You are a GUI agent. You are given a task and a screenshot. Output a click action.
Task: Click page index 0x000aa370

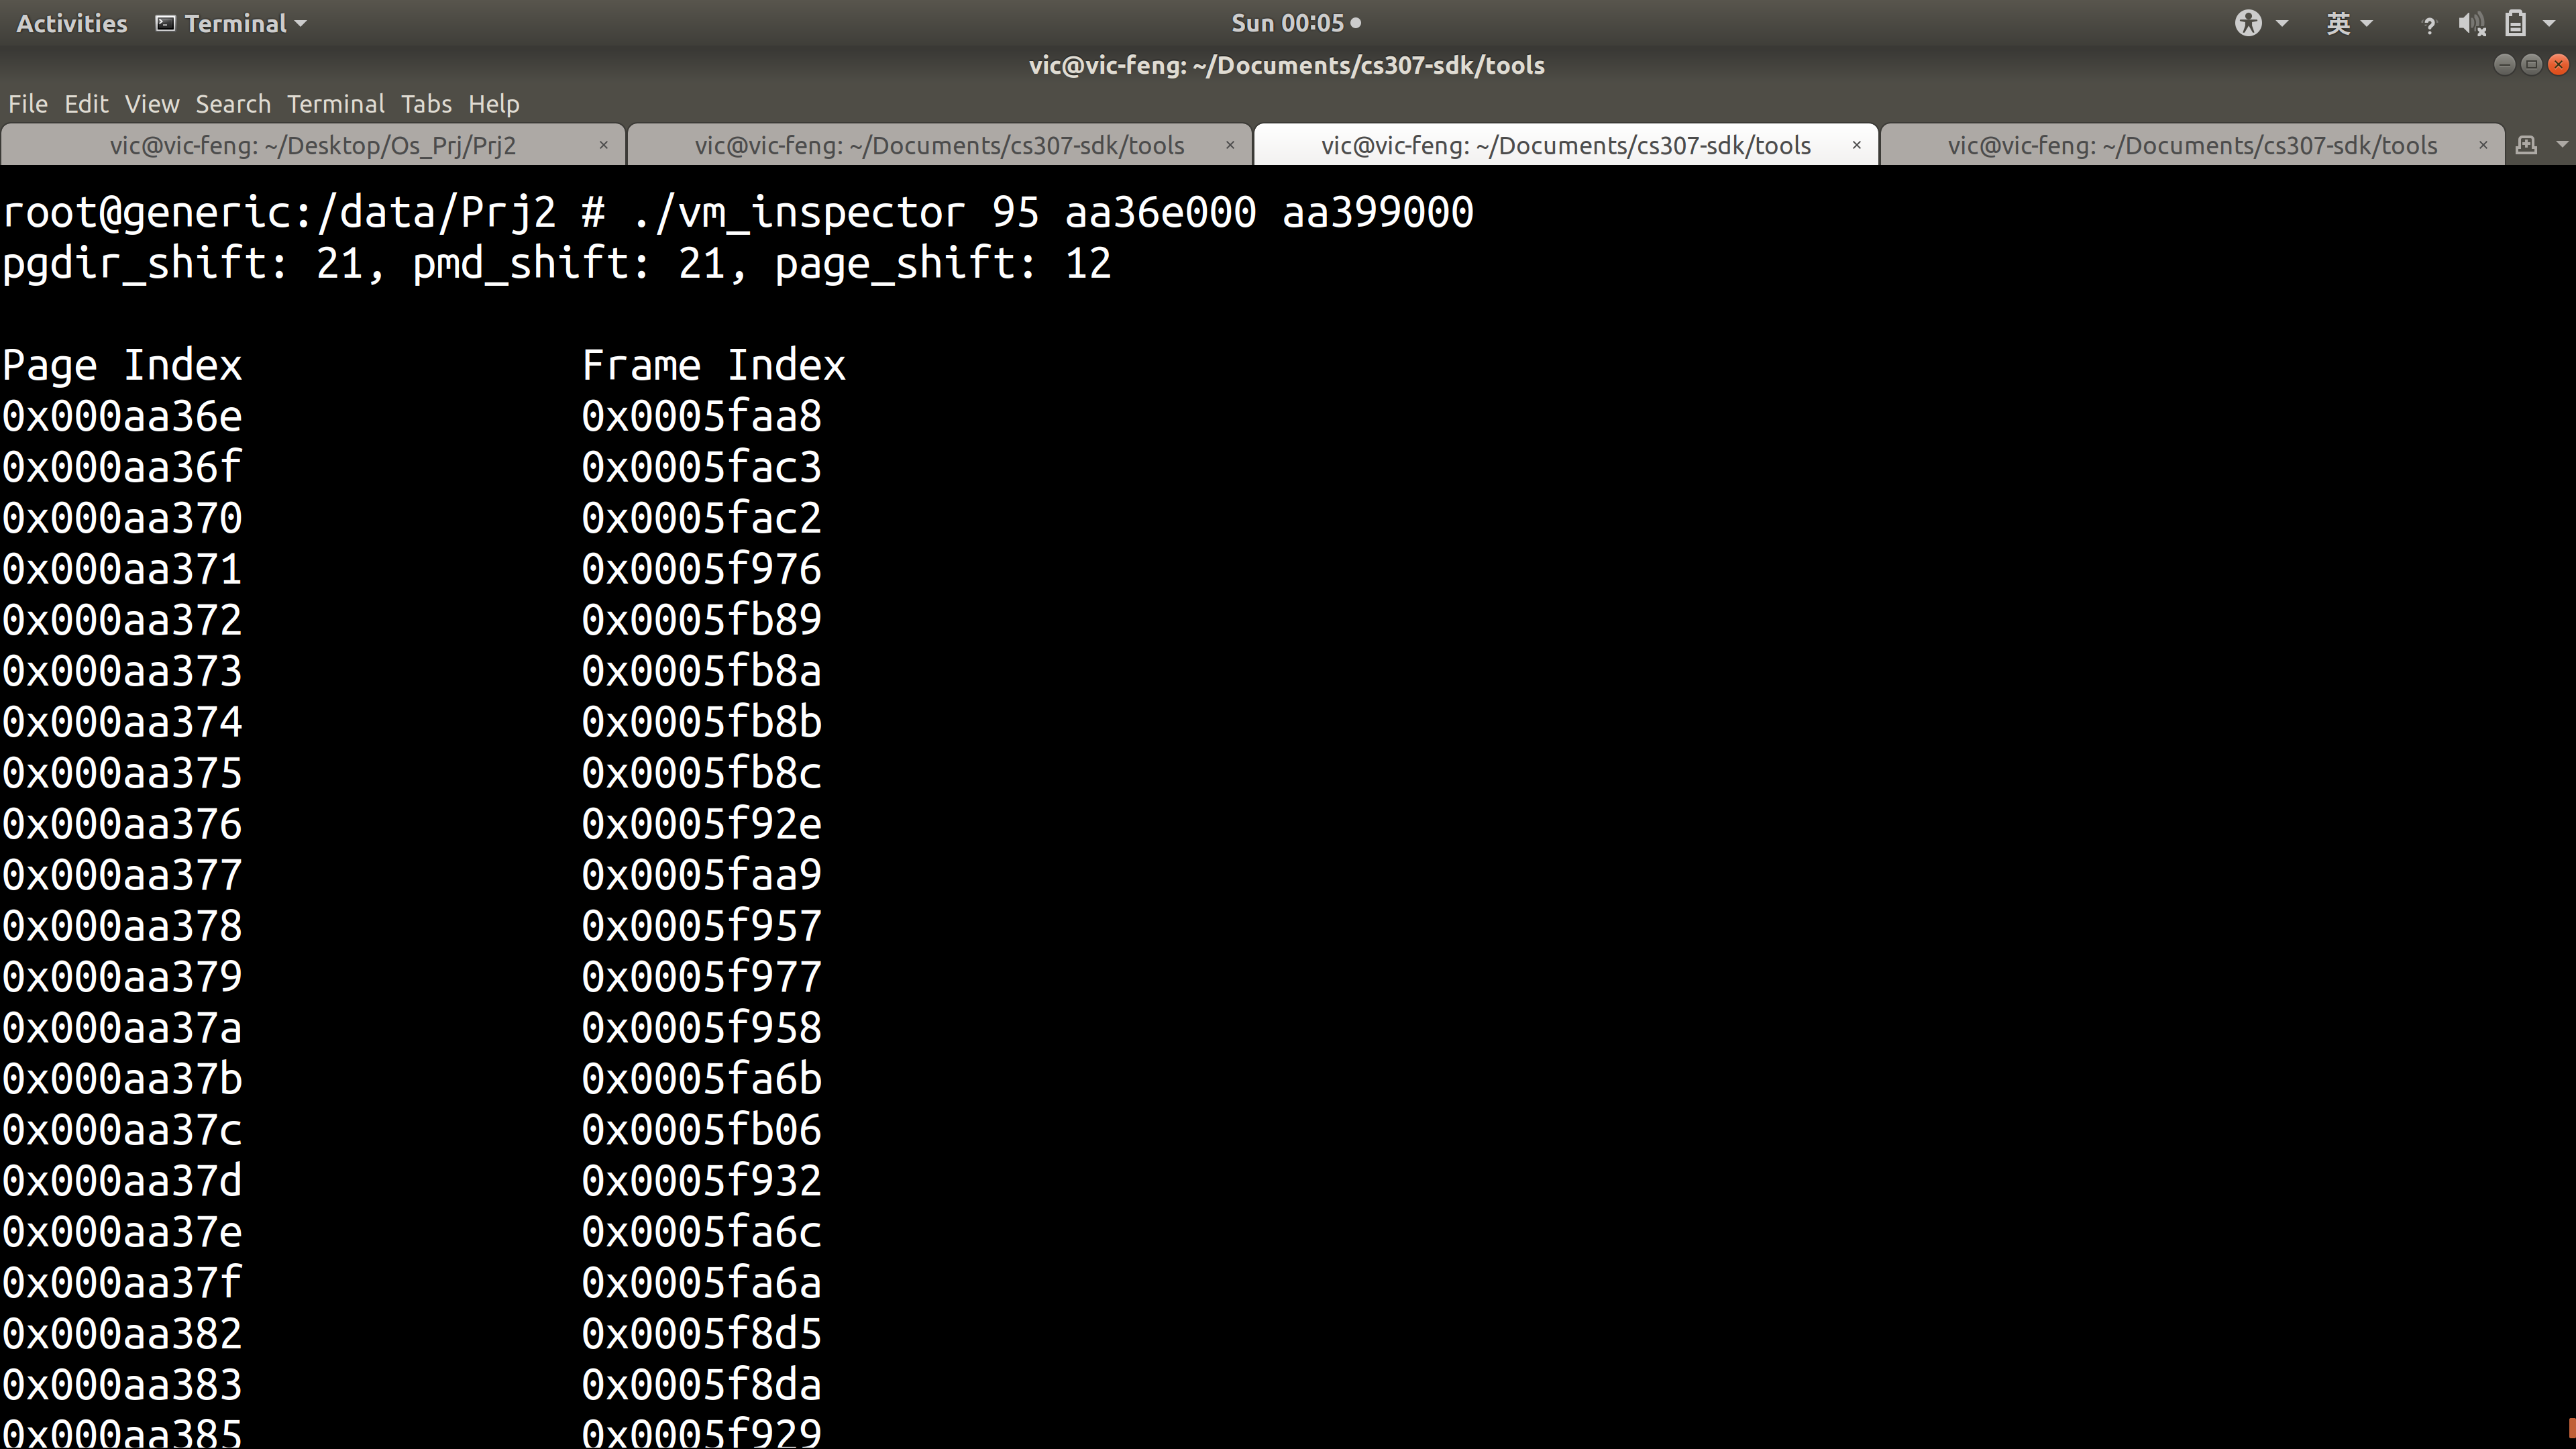point(122,518)
